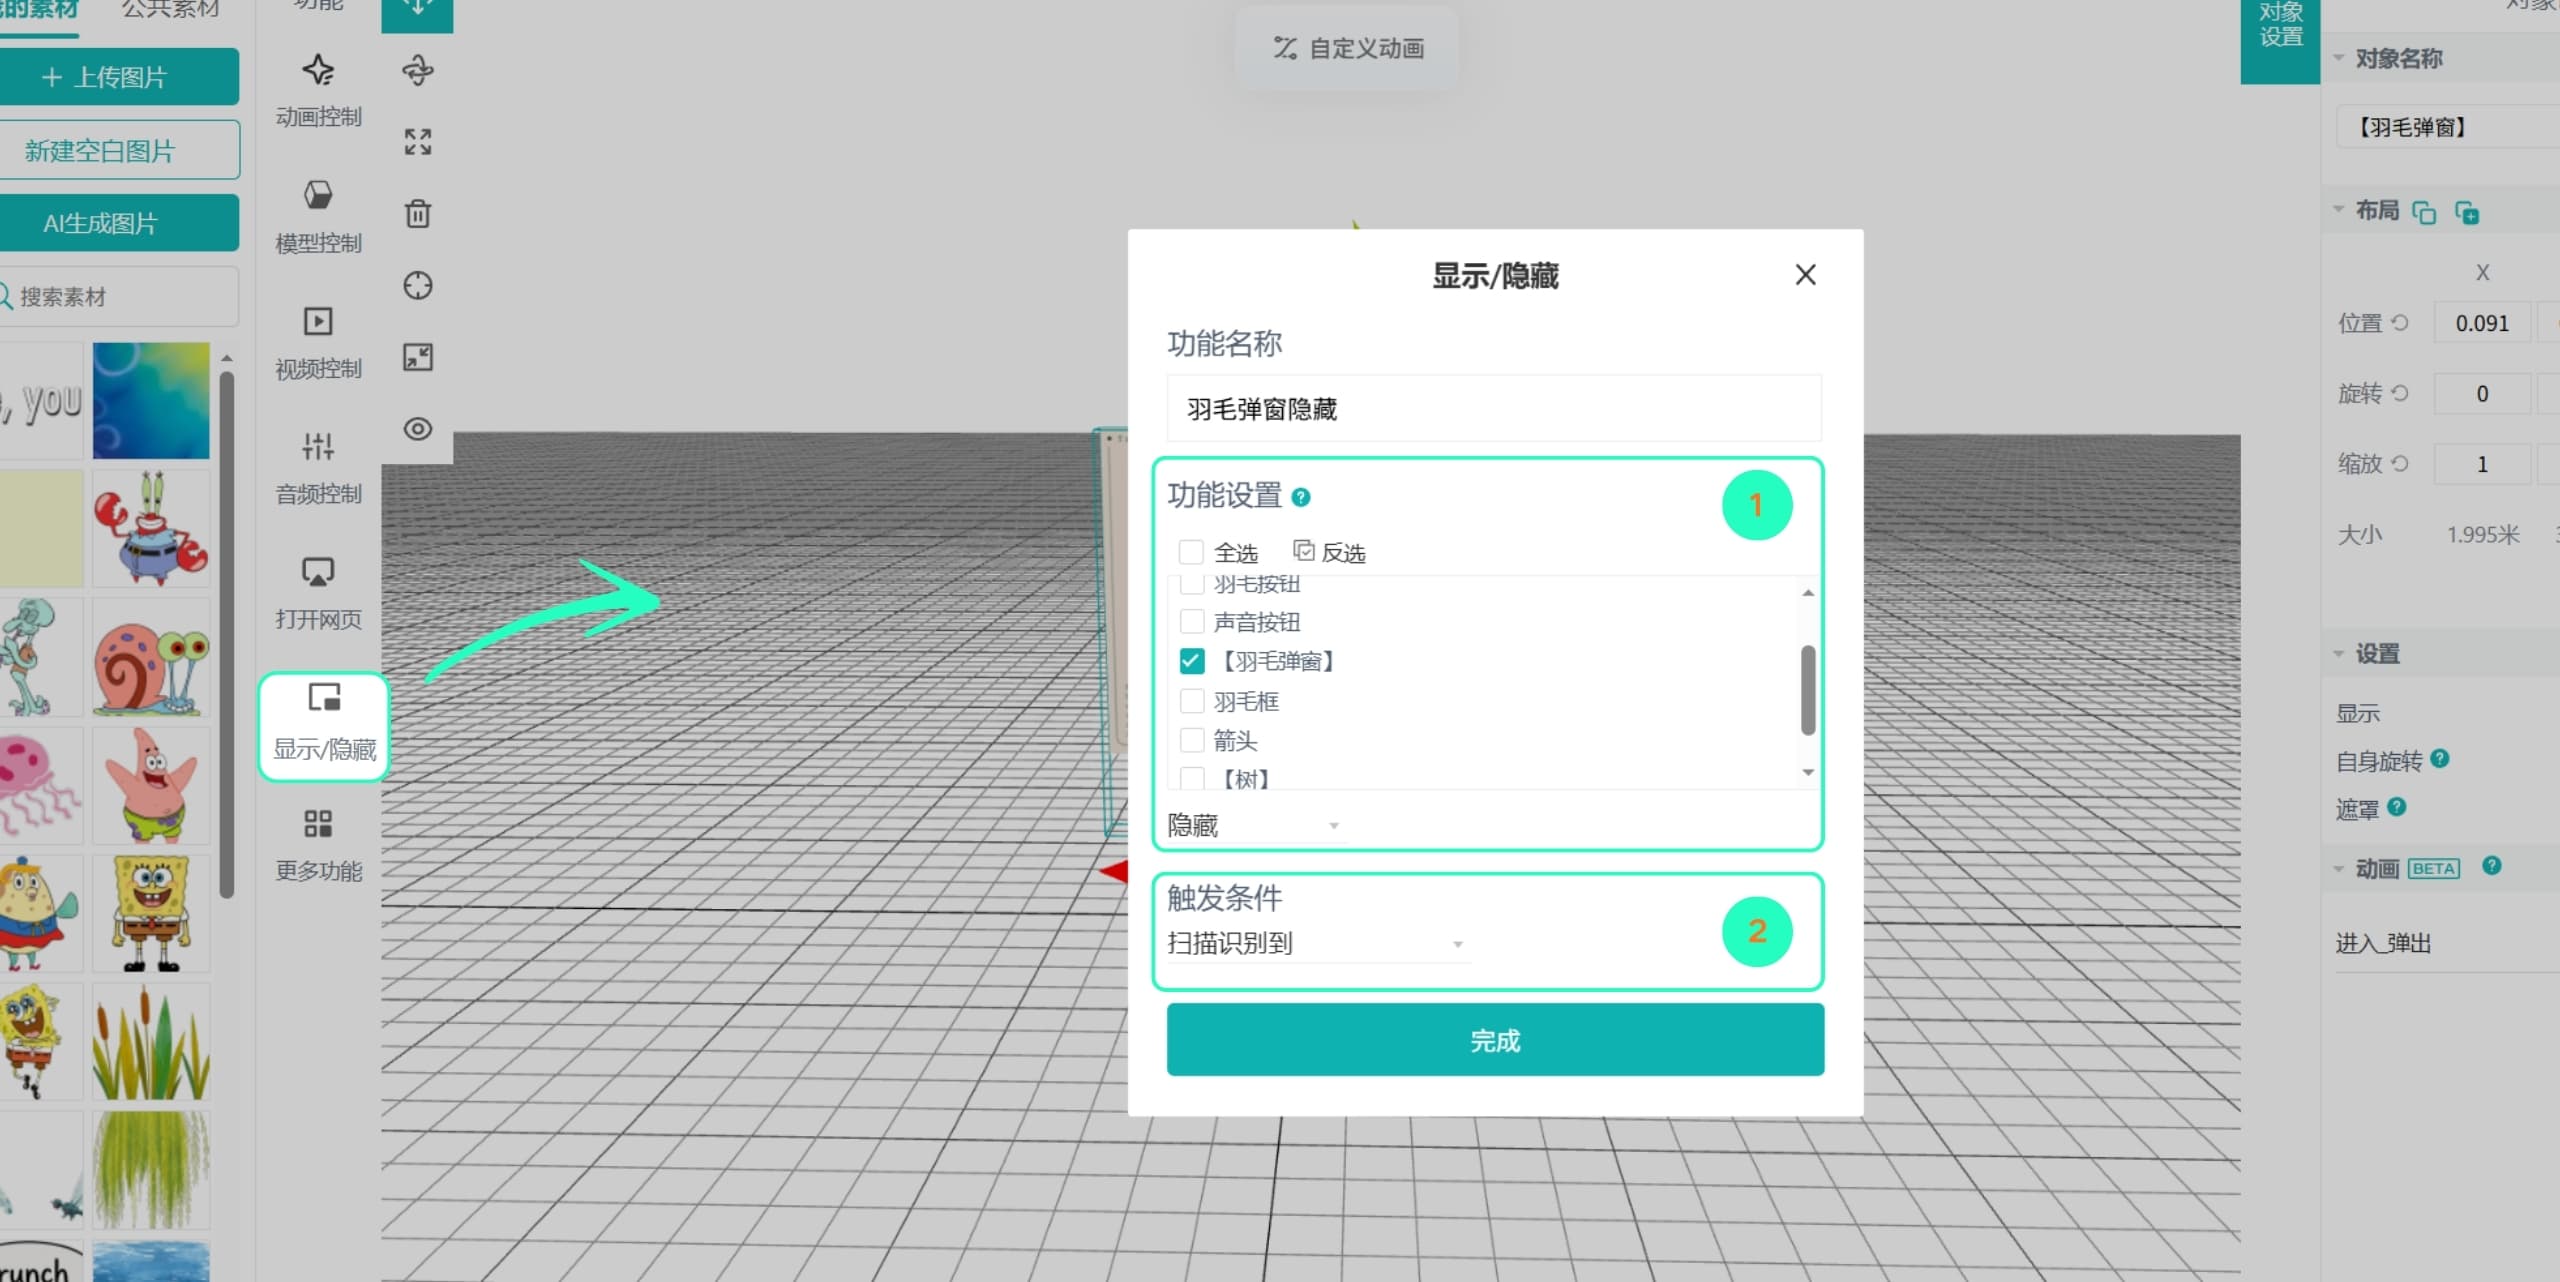Image resolution: width=2560 pixels, height=1282 pixels.
Task: Select the rotate gizmo tool icon
Action: [418, 70]
